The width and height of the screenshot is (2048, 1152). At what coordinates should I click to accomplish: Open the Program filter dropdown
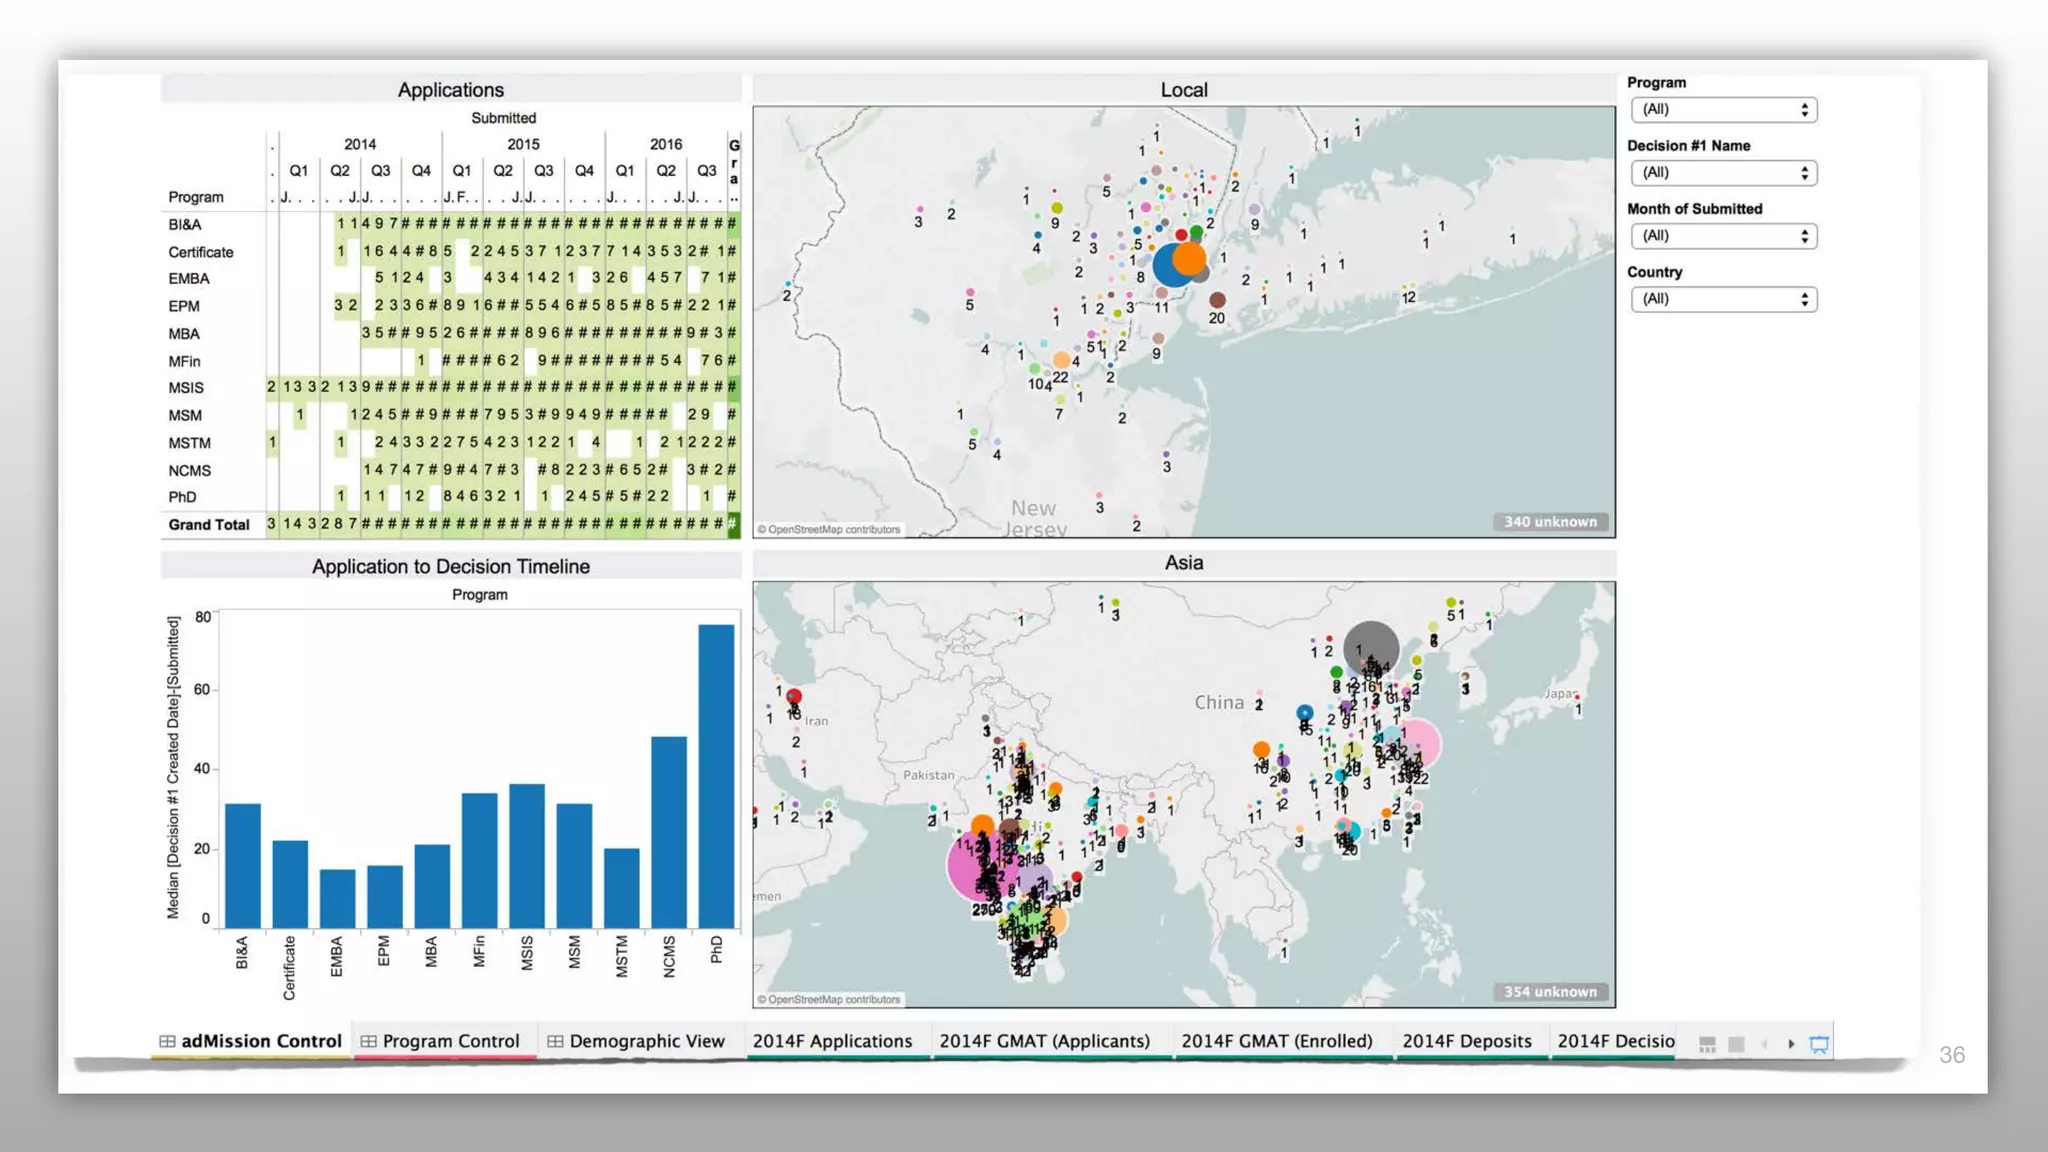[1723, 110]
